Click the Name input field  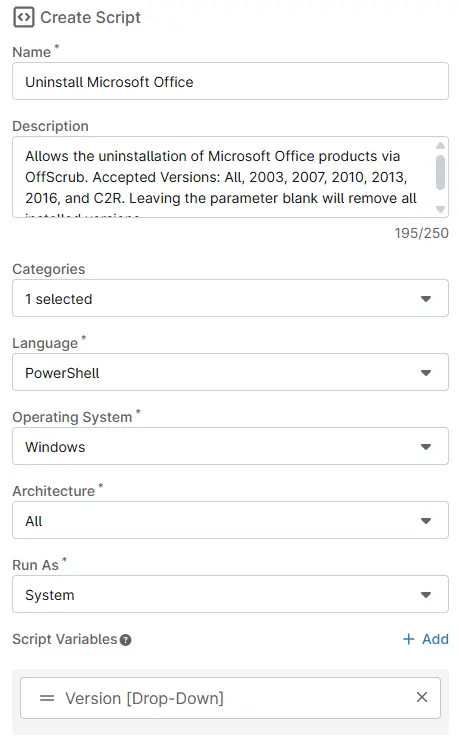pyautogui.click(x=230, y=81)
